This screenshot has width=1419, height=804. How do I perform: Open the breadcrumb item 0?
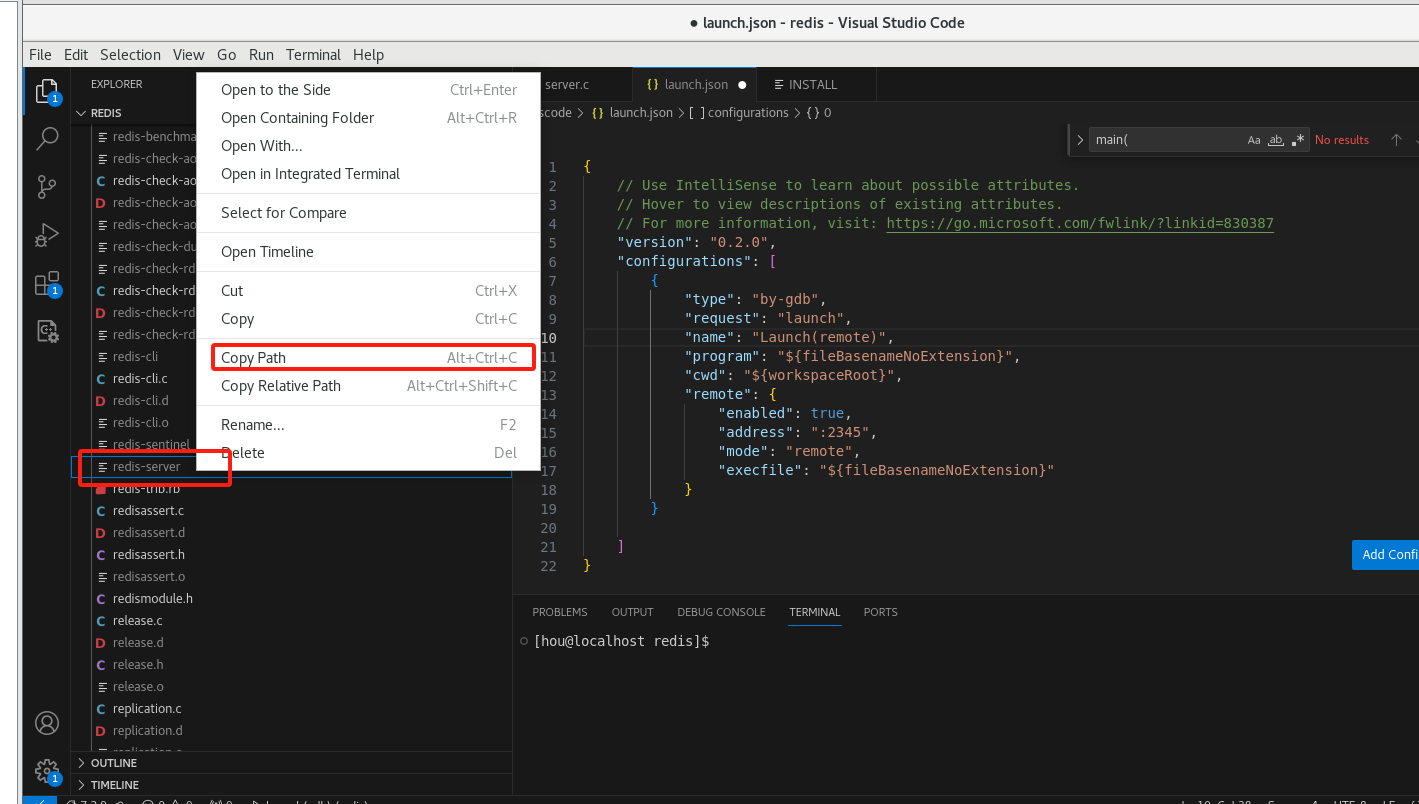pyautogui.click(x=818, y=113)
